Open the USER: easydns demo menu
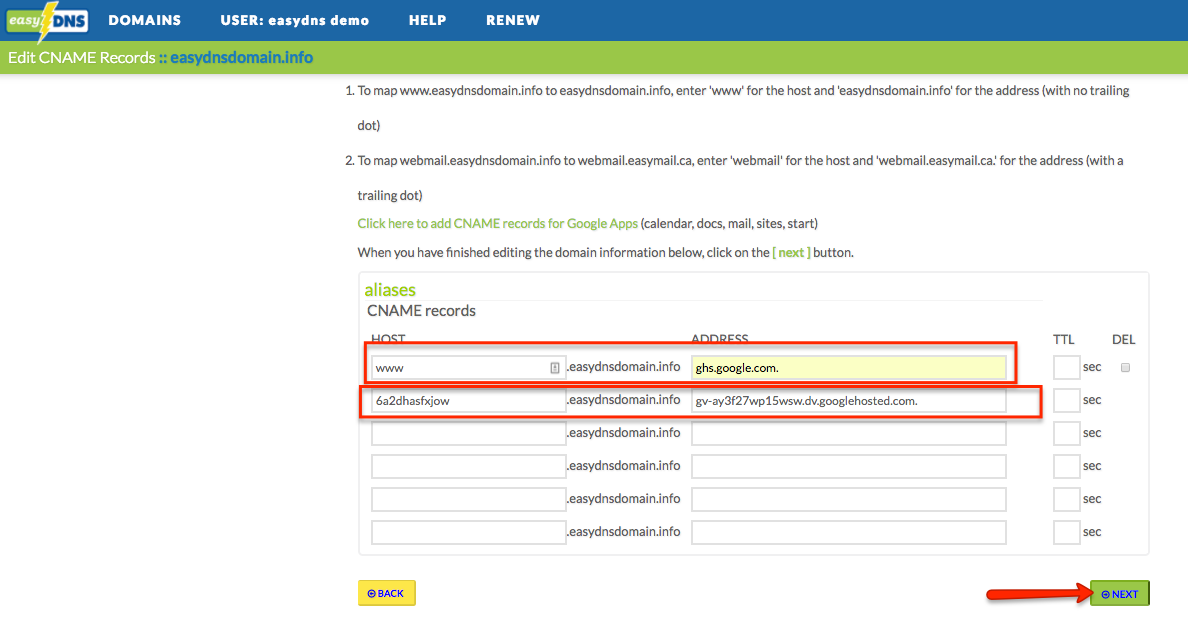Screen dimensions: 1188x621 click(295, 20)
